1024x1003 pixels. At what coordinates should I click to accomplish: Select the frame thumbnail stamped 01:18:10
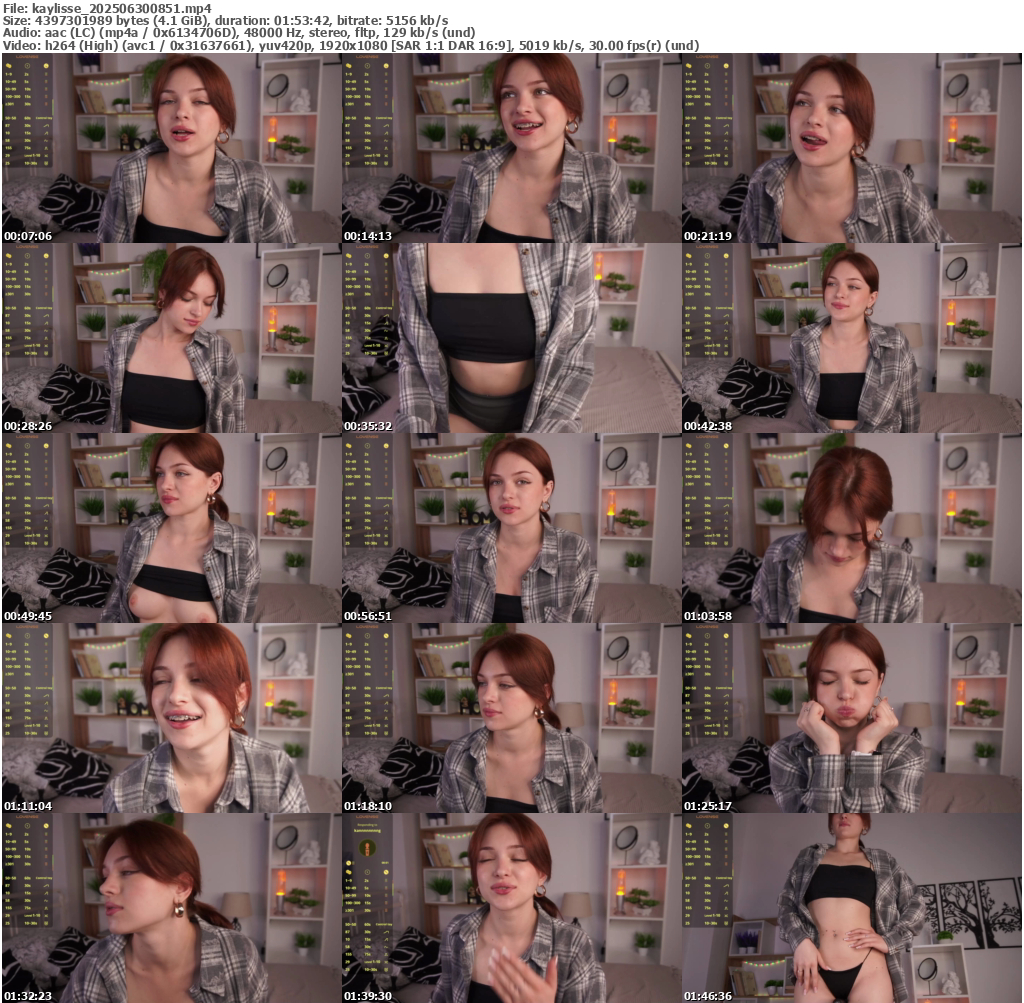(x=511, y=718)
